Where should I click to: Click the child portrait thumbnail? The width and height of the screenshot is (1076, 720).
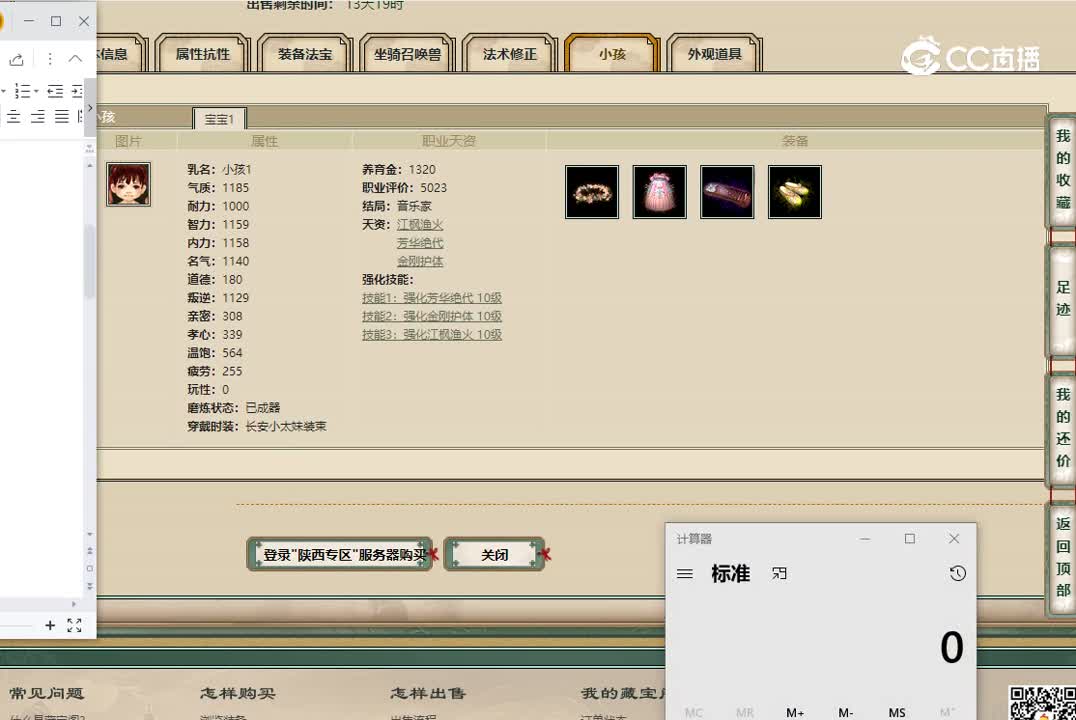[x=128, y=184]
